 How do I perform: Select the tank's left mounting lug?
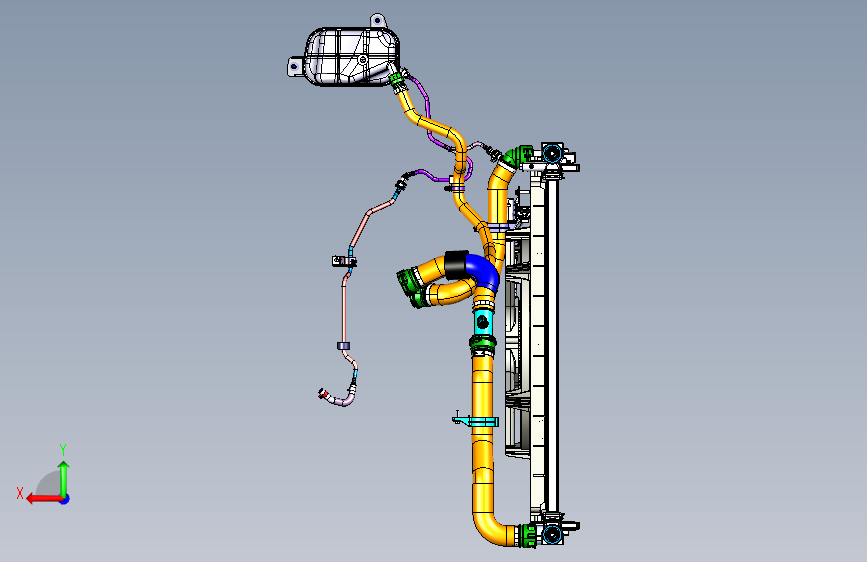click(x=294, y=67)
